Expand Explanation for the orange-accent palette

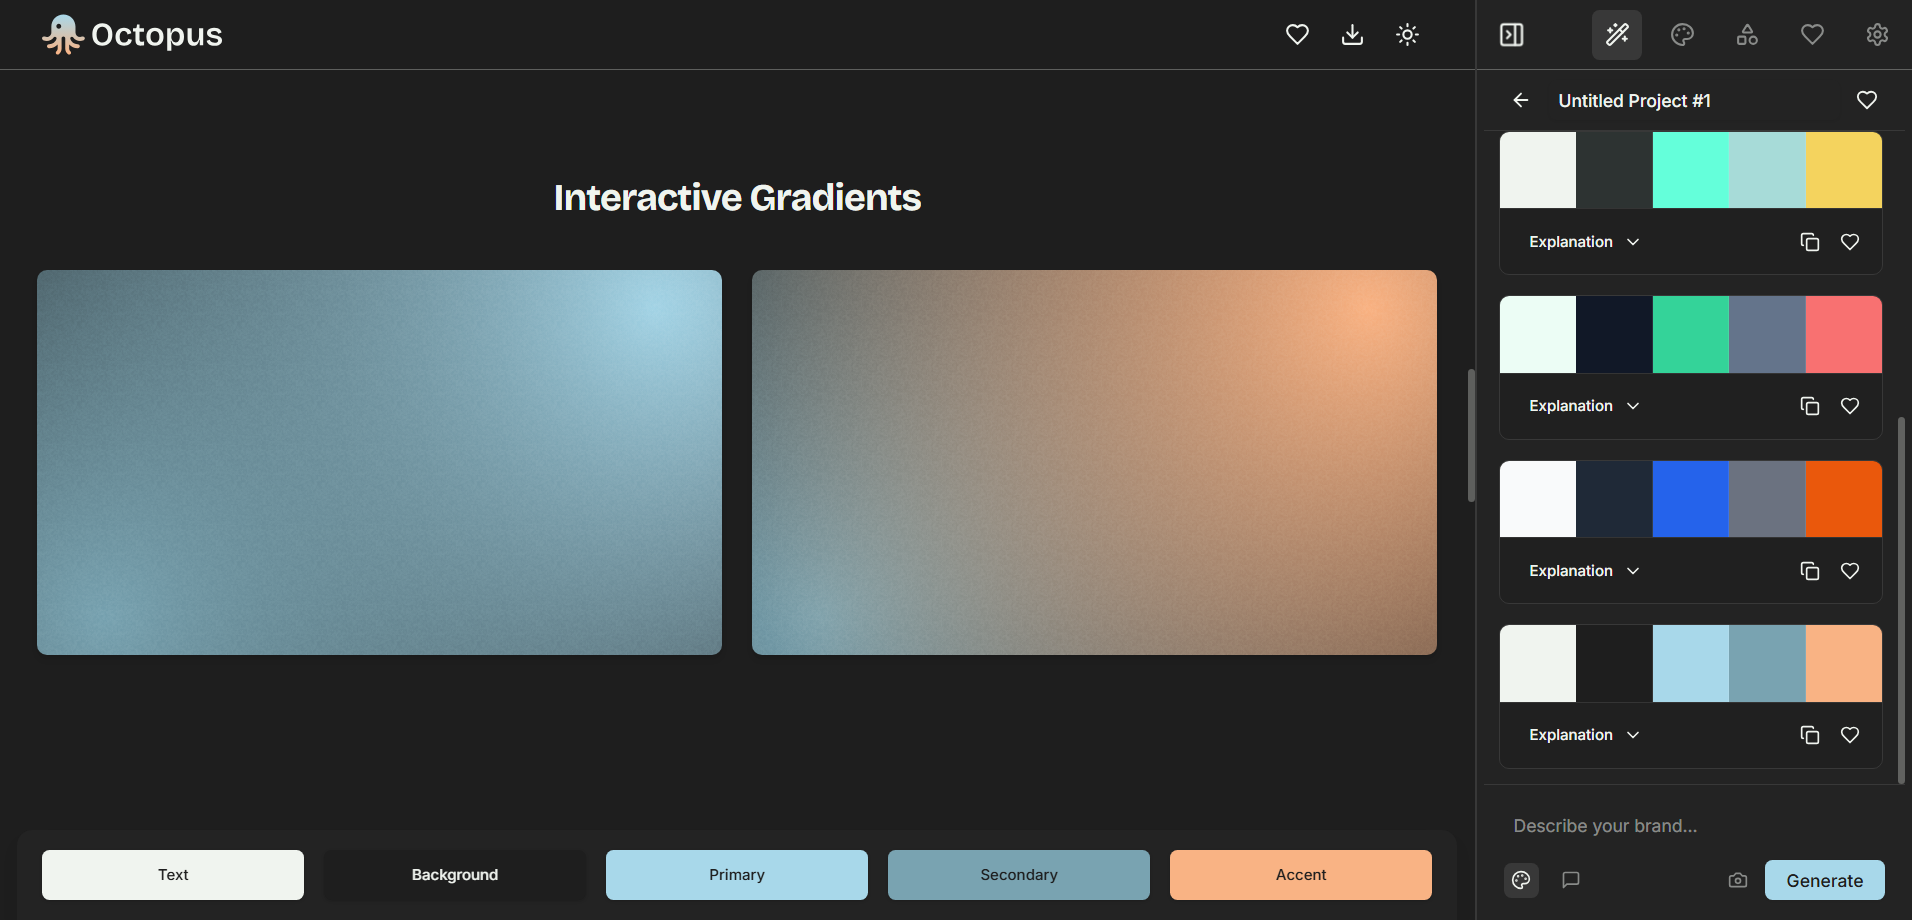coord(1584,571)
